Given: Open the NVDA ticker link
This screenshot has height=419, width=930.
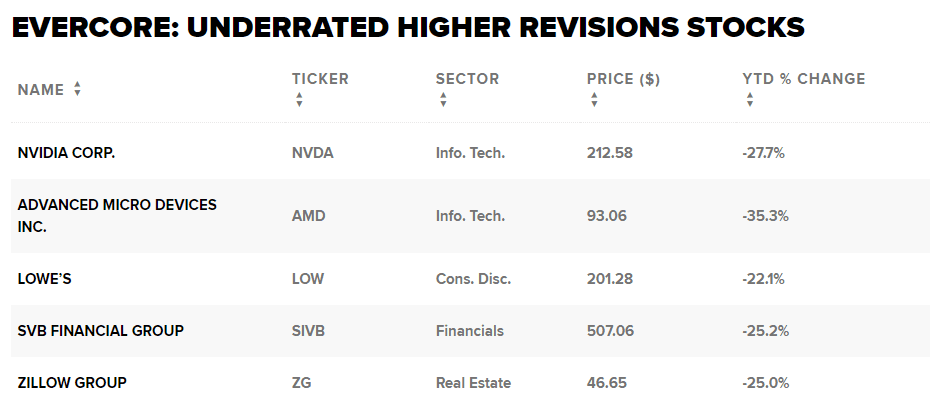Looking at the screenshot, I should point(312,153).
